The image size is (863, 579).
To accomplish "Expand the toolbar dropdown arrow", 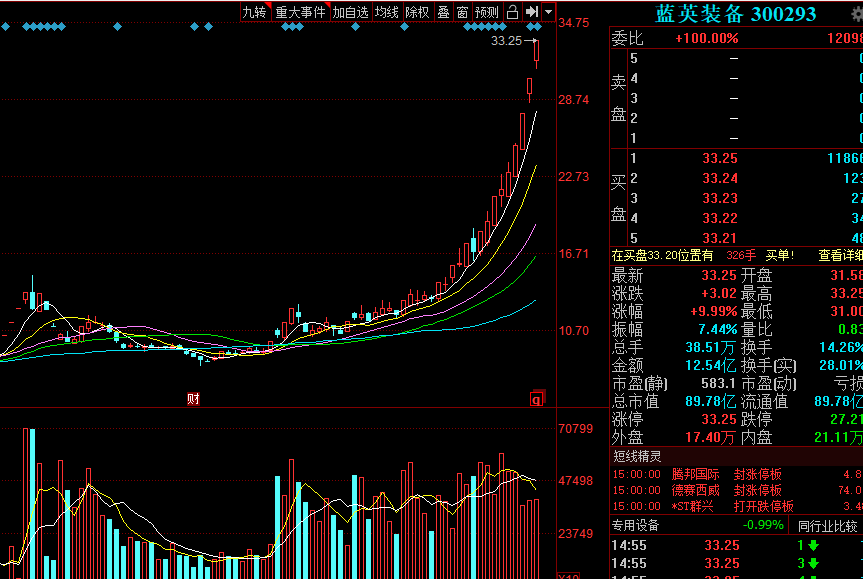I will [548, 12].
